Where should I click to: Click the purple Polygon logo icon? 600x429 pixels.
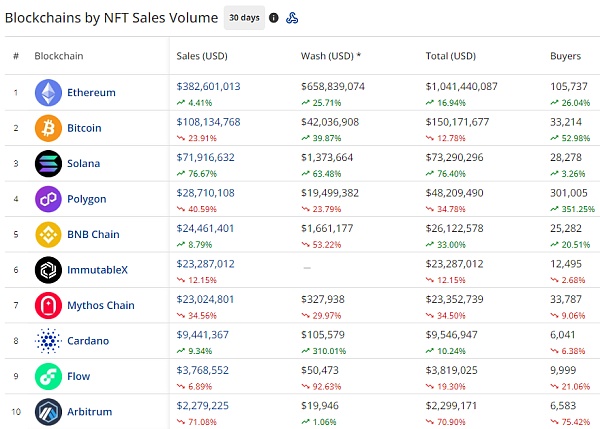pos(48,199)
